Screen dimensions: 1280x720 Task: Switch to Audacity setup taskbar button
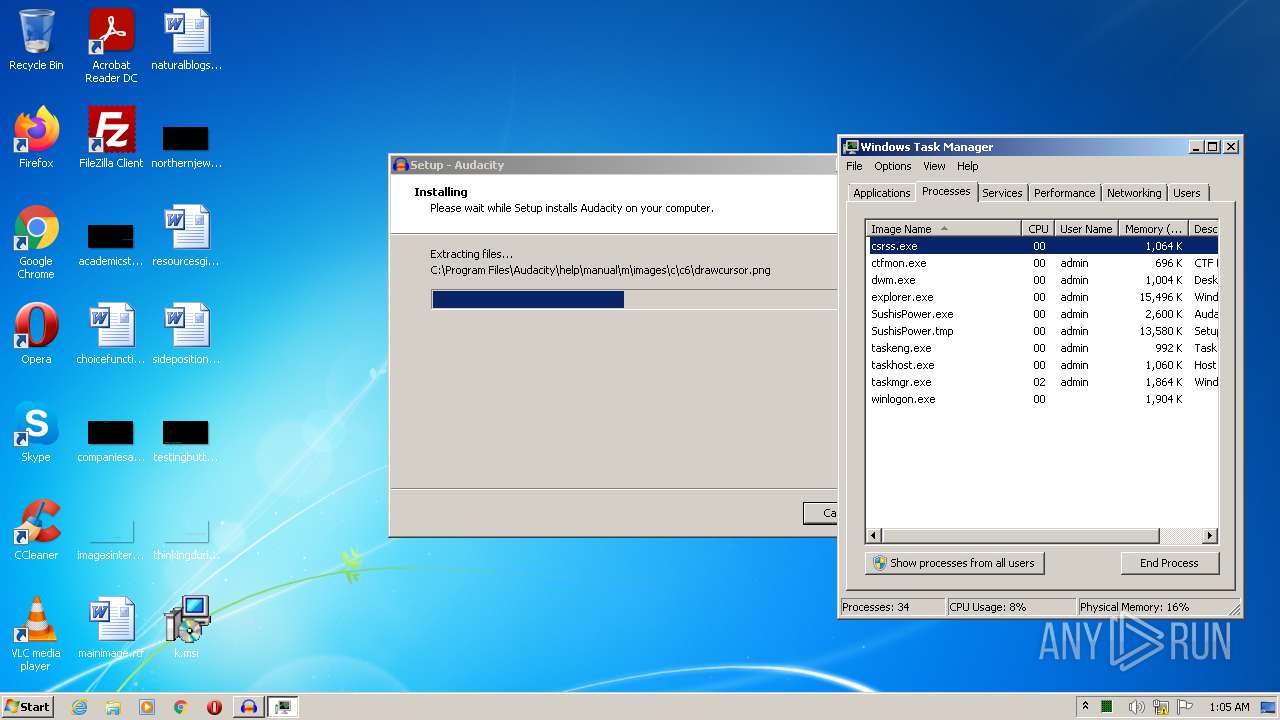click(x=249, y=707)
